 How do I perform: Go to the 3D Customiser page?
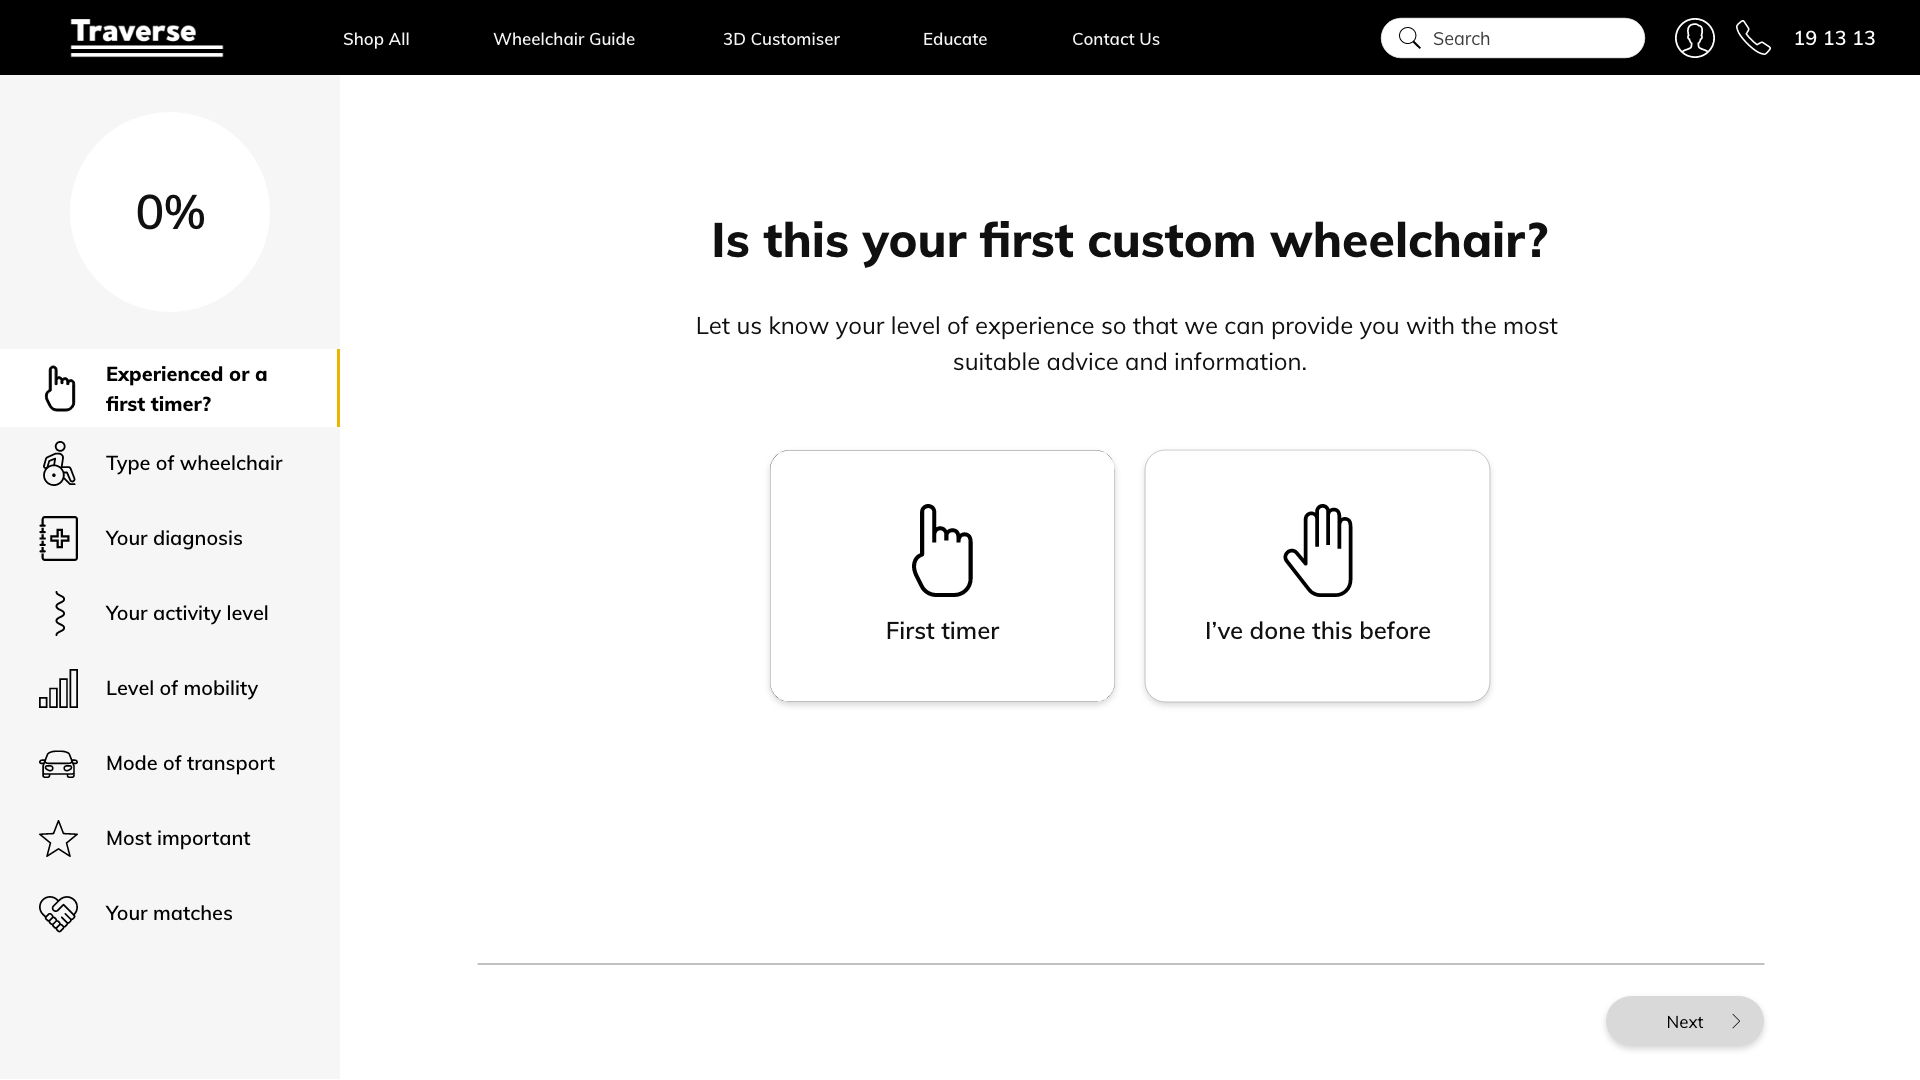[x=781, y=39]
